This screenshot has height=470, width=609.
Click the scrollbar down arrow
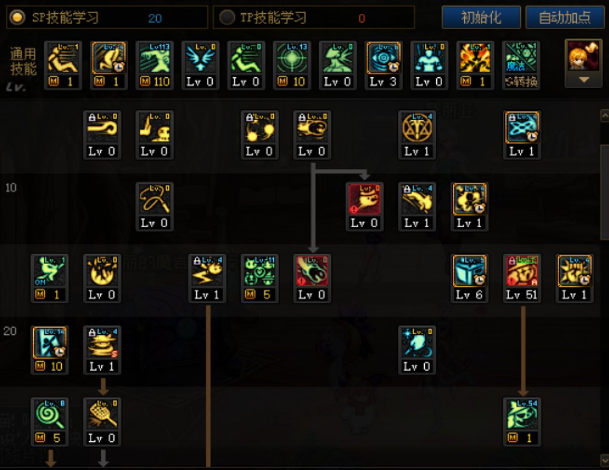tap(604, 460)
